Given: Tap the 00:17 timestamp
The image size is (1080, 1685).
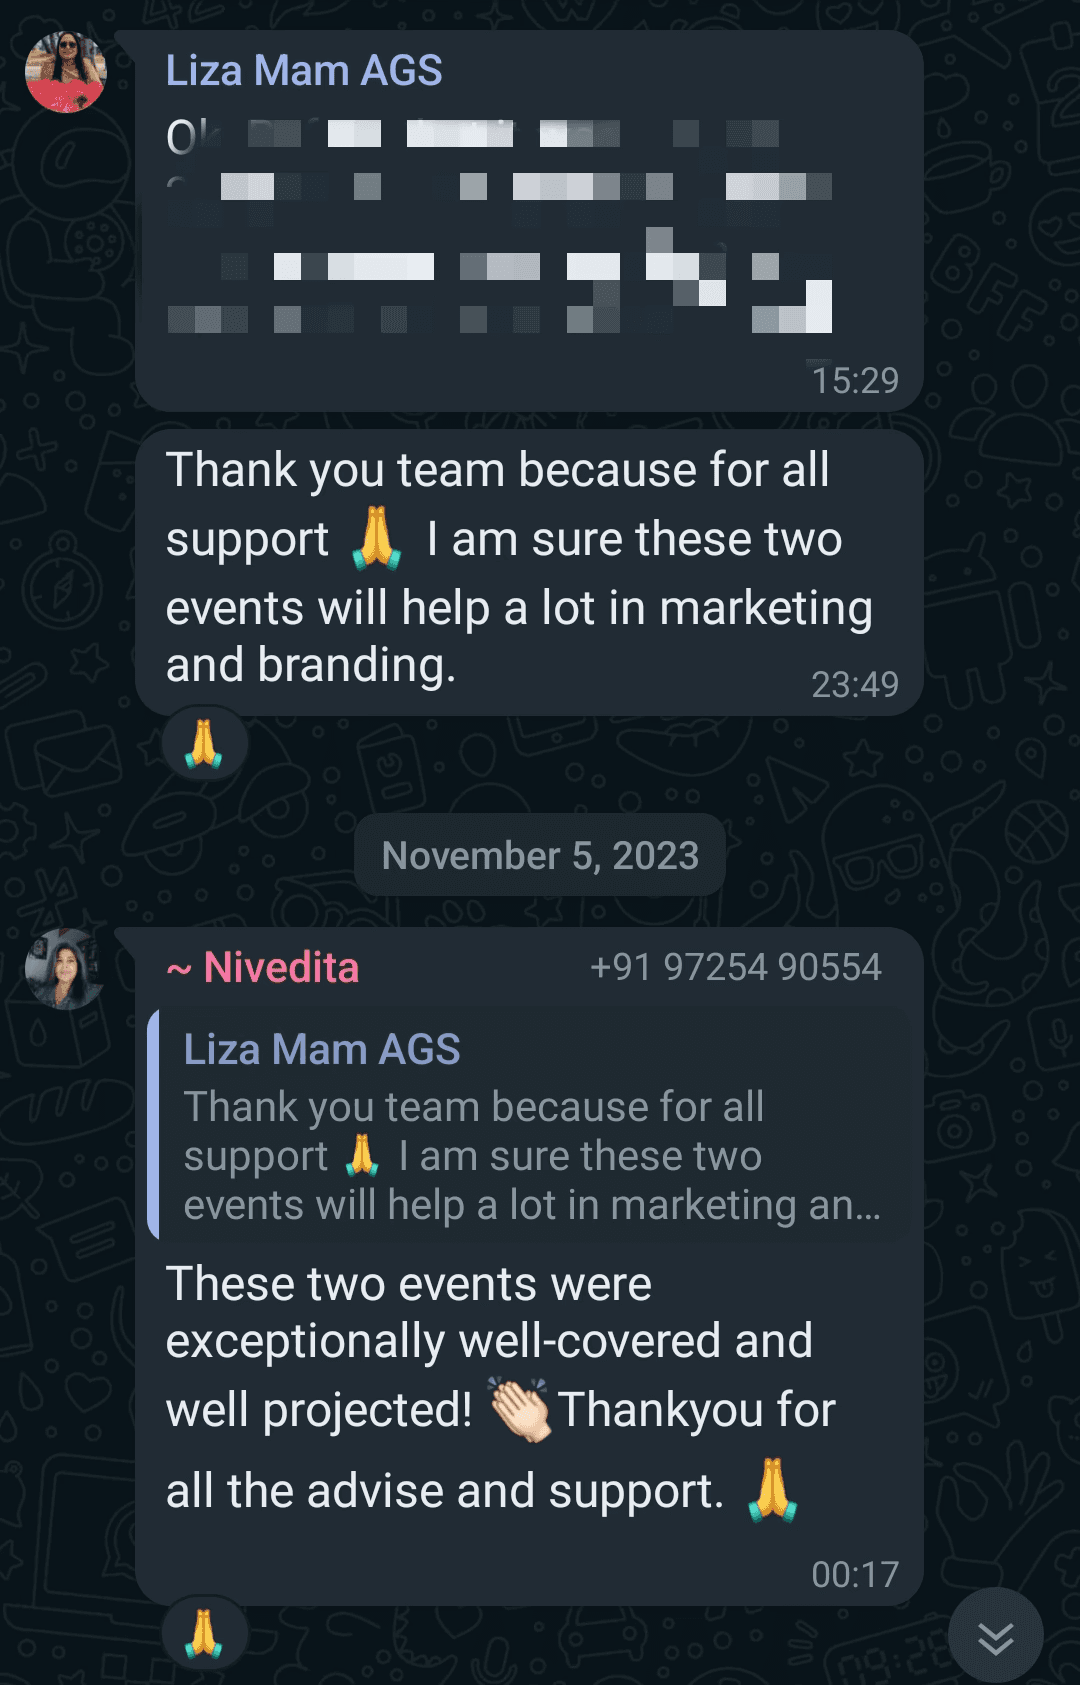Looking at the screenshot, I should tap(855, 1575).
